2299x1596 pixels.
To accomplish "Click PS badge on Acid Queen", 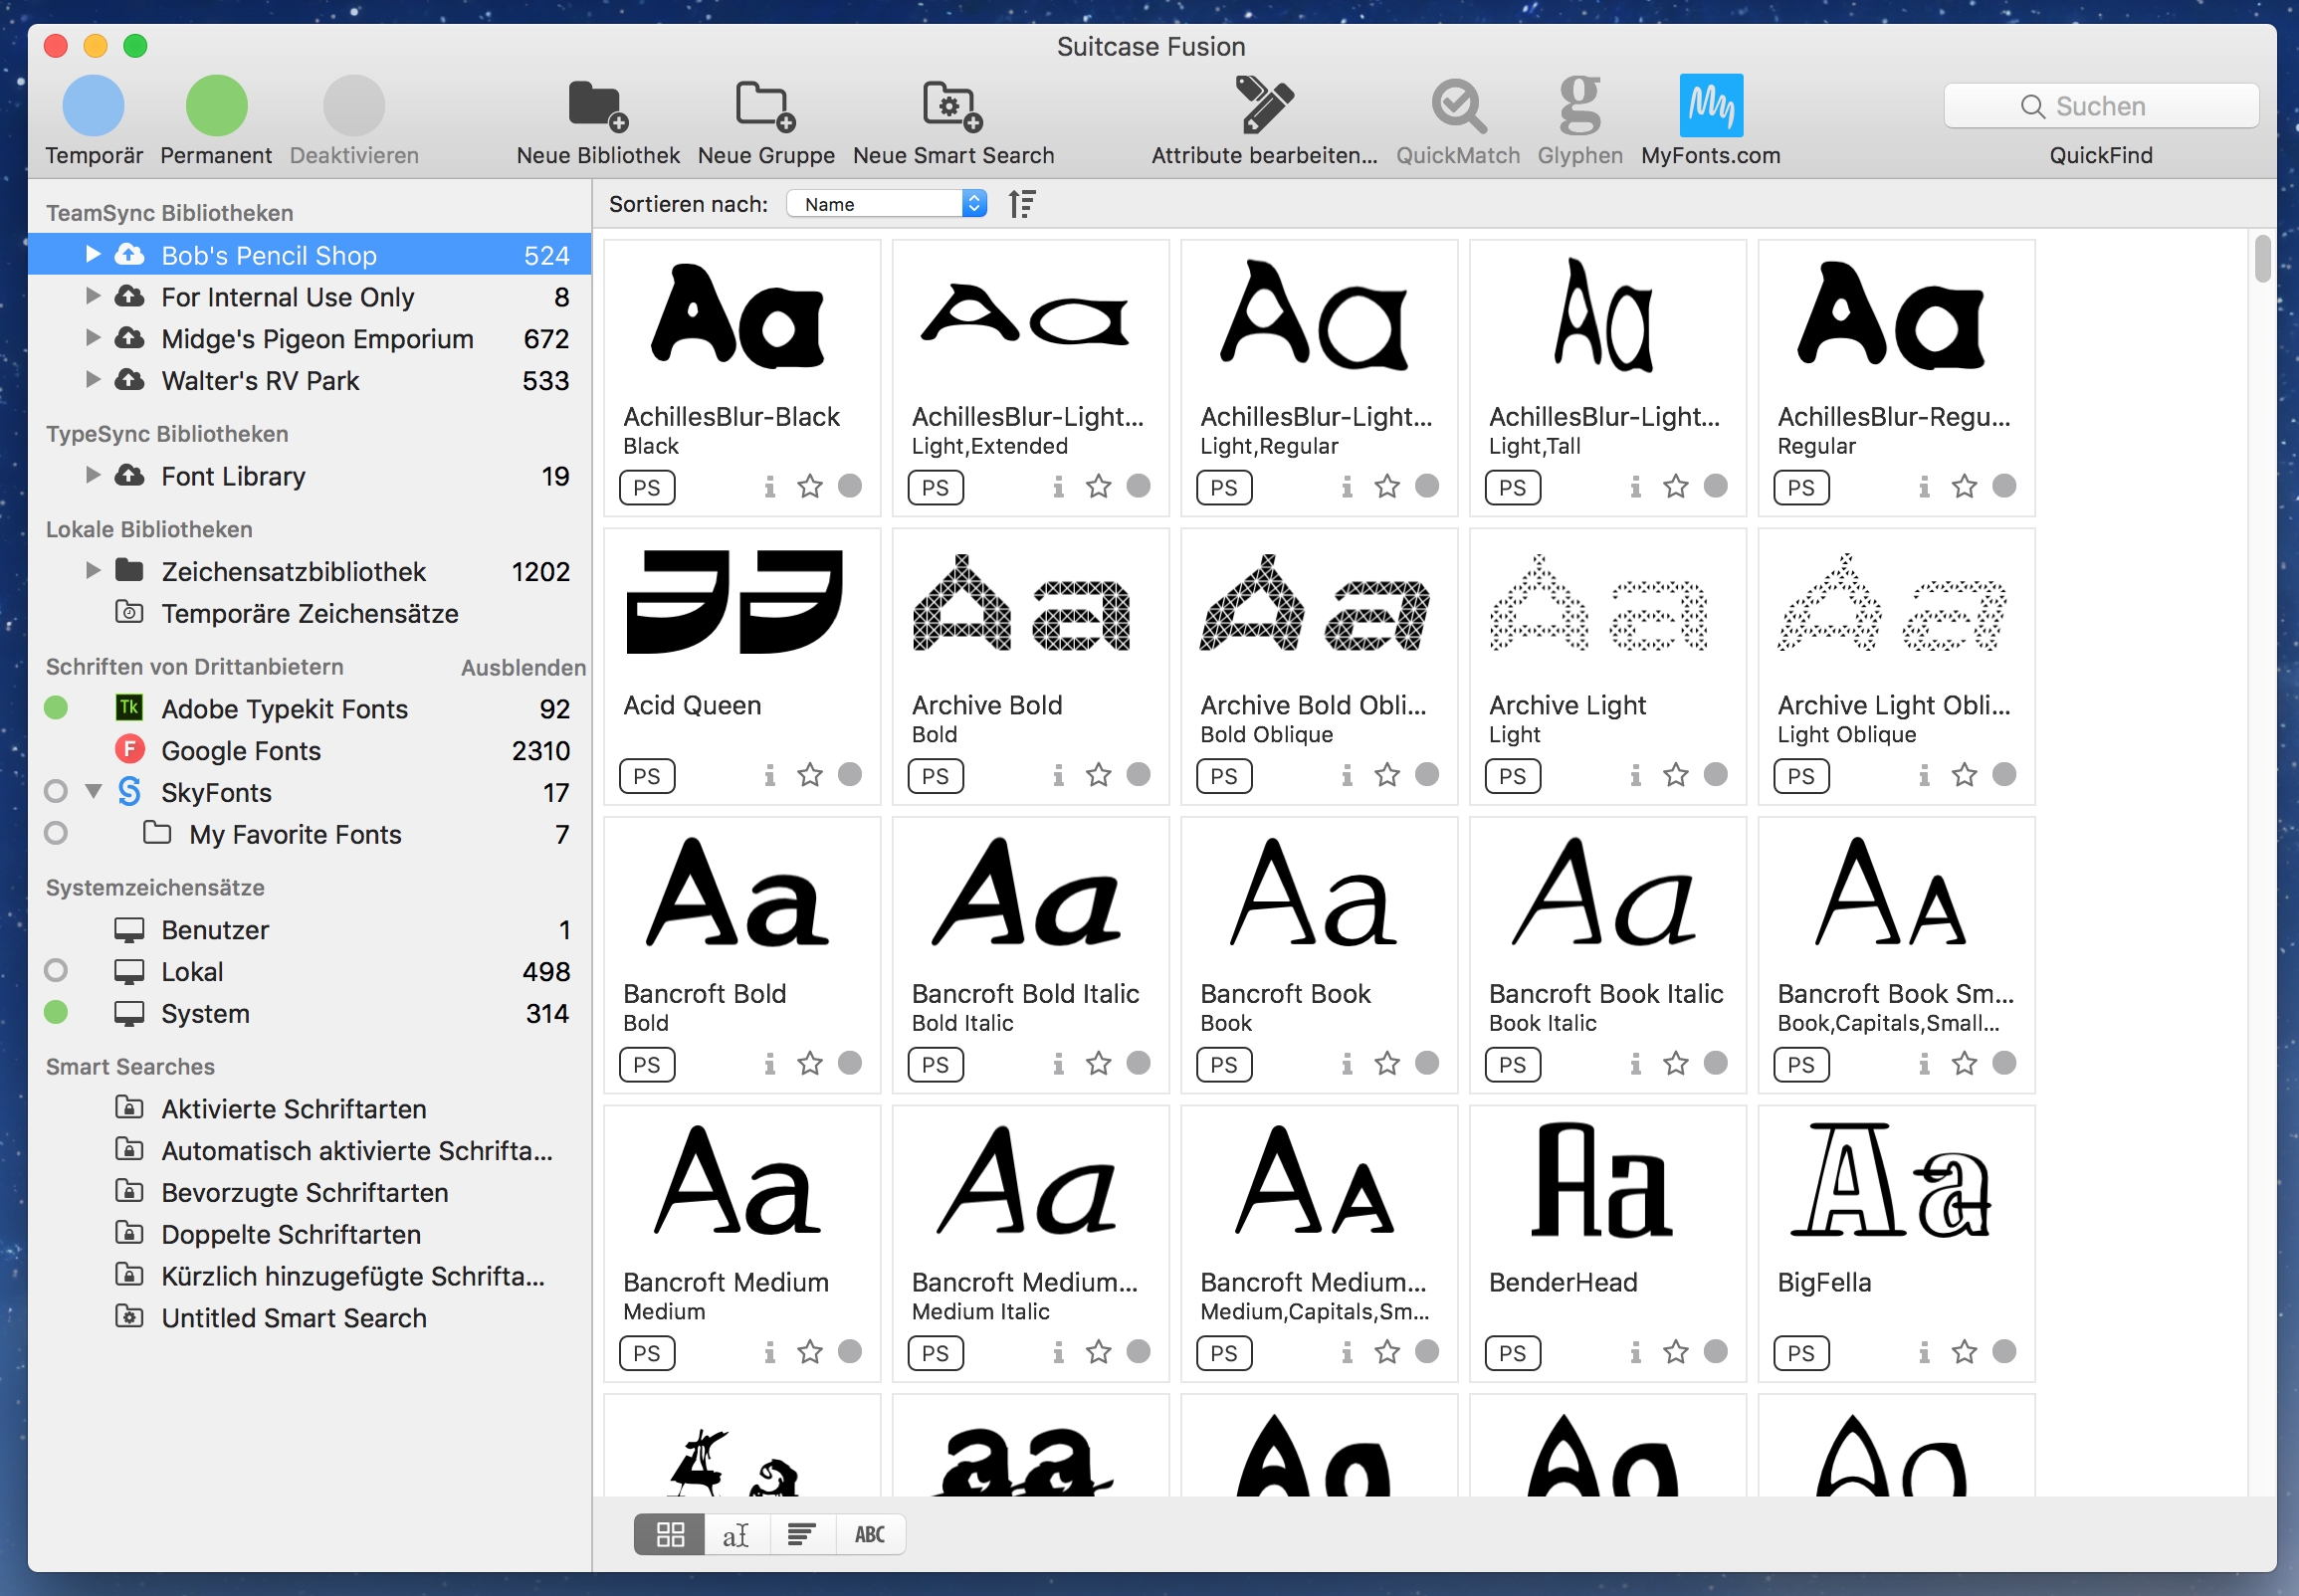I will pos(647,776).
